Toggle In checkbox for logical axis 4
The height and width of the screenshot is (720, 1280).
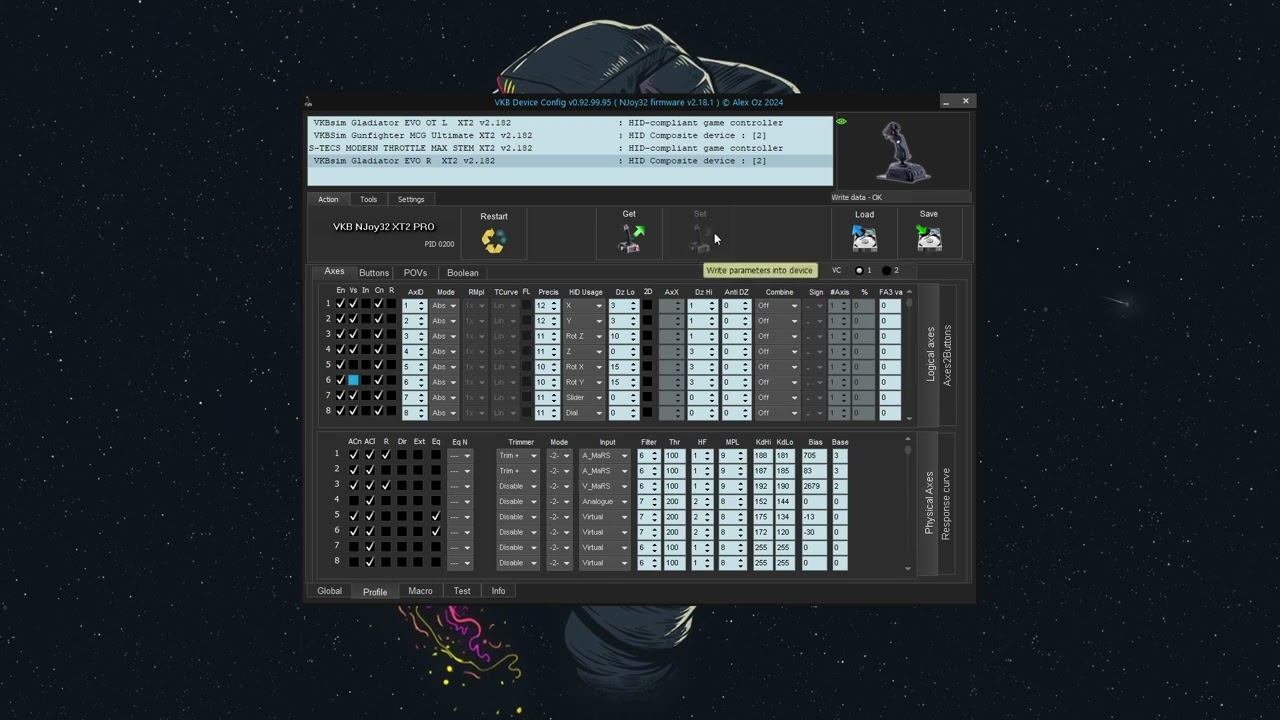[366, 350]
